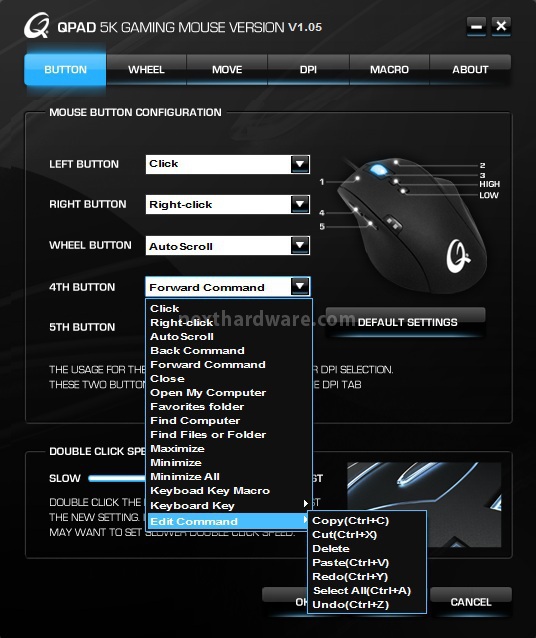Close the QPAD settings window
Screen dimensions: 536x638
point(501,26)
